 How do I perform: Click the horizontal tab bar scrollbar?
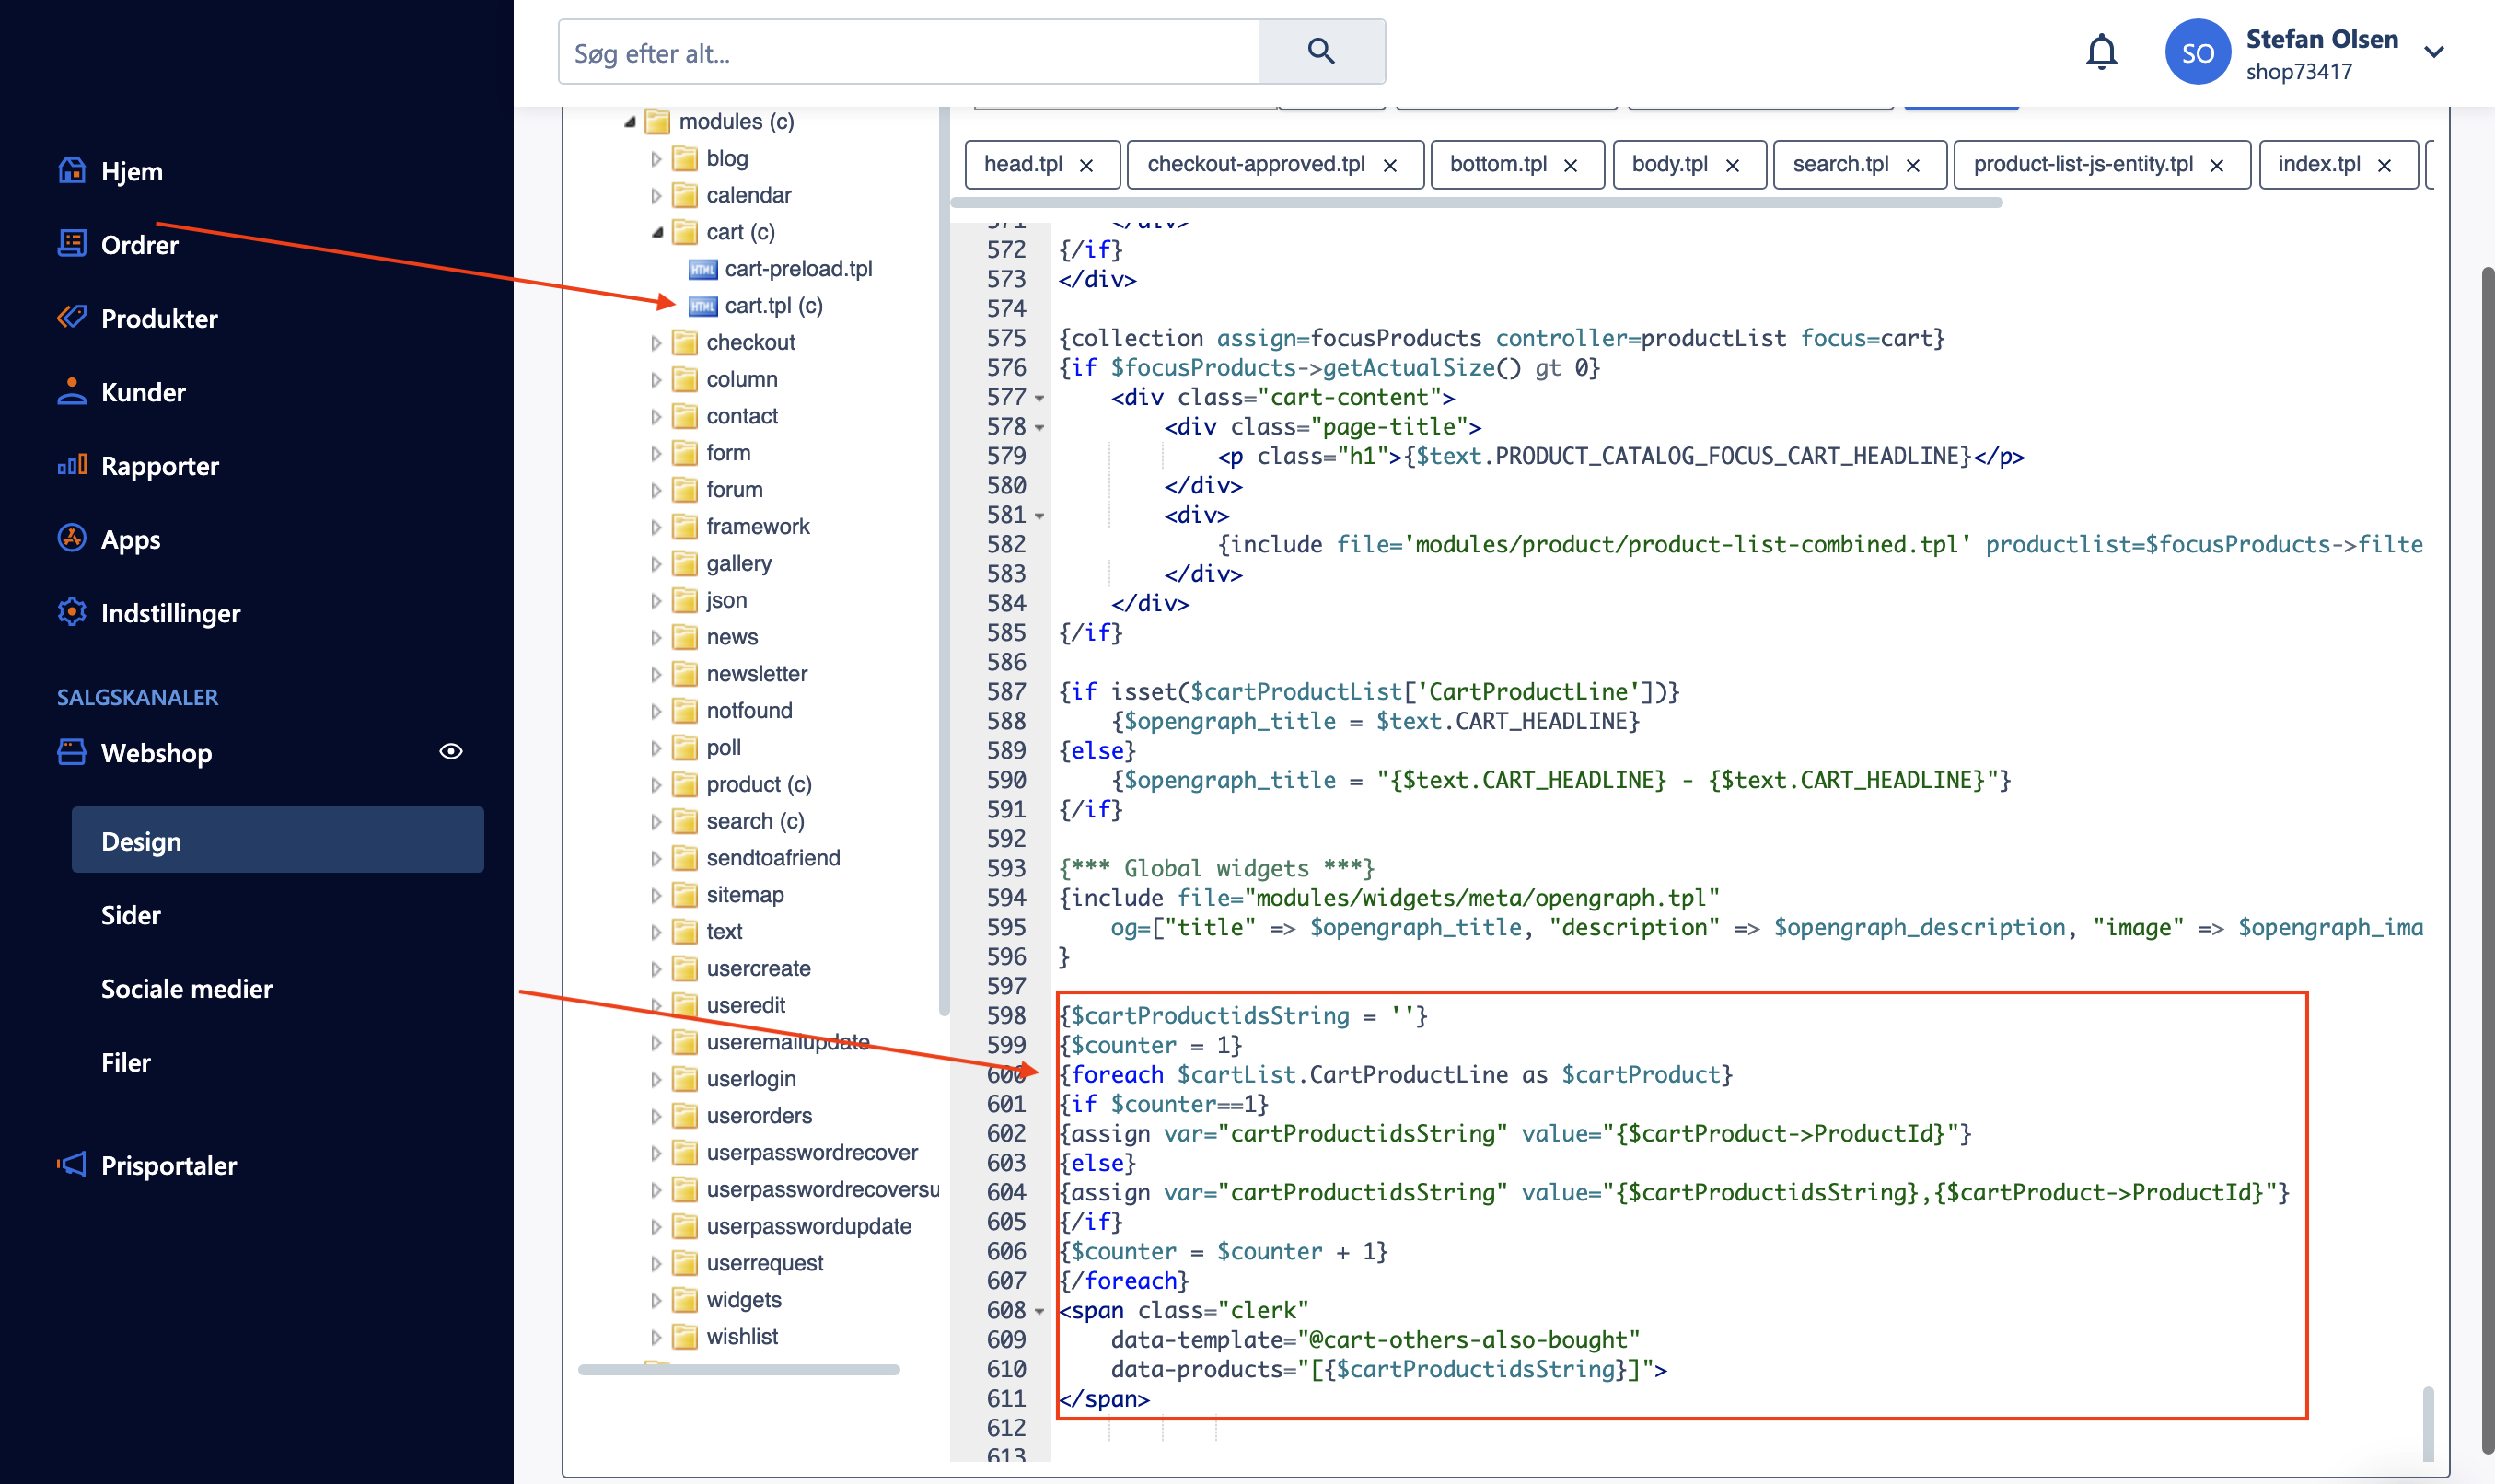click(x=1477, y=203)
